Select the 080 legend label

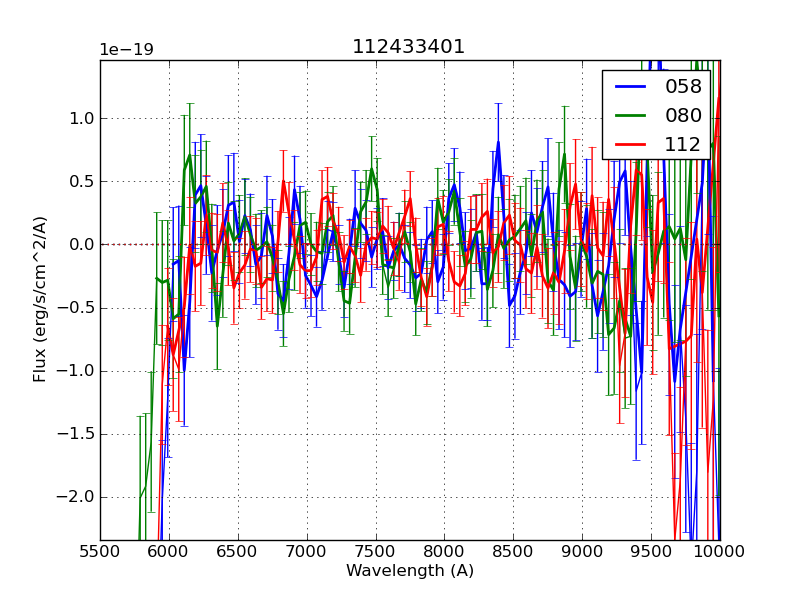click(x=683, y=115)
